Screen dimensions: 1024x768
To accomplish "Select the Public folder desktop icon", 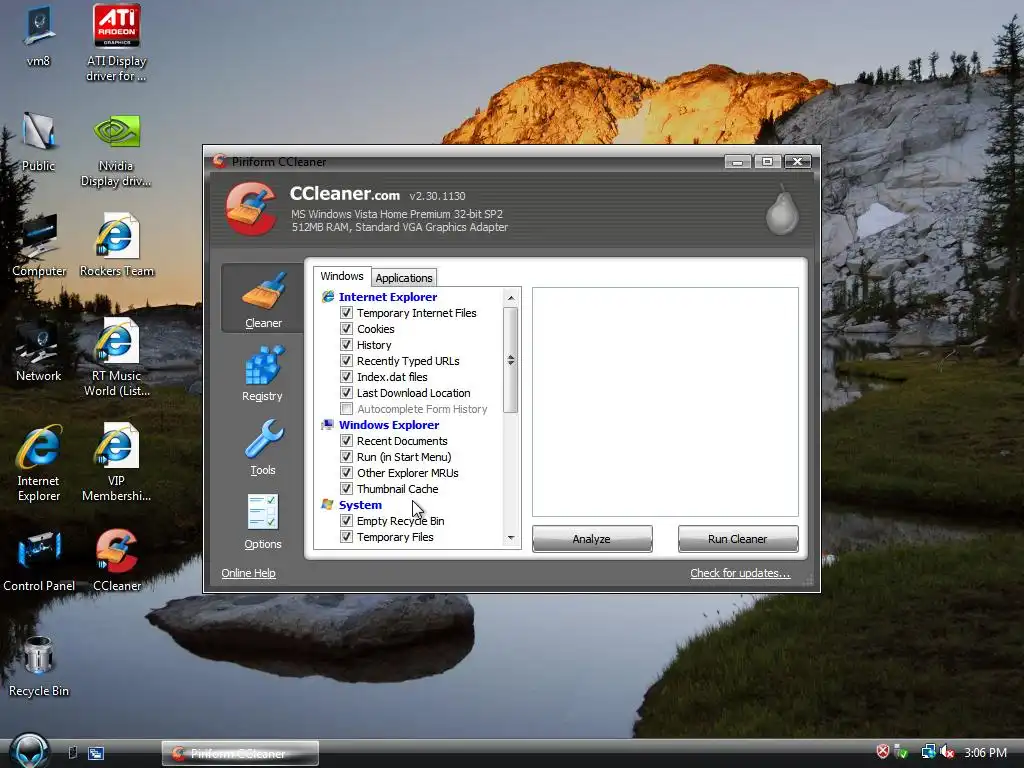I will 38,142.
